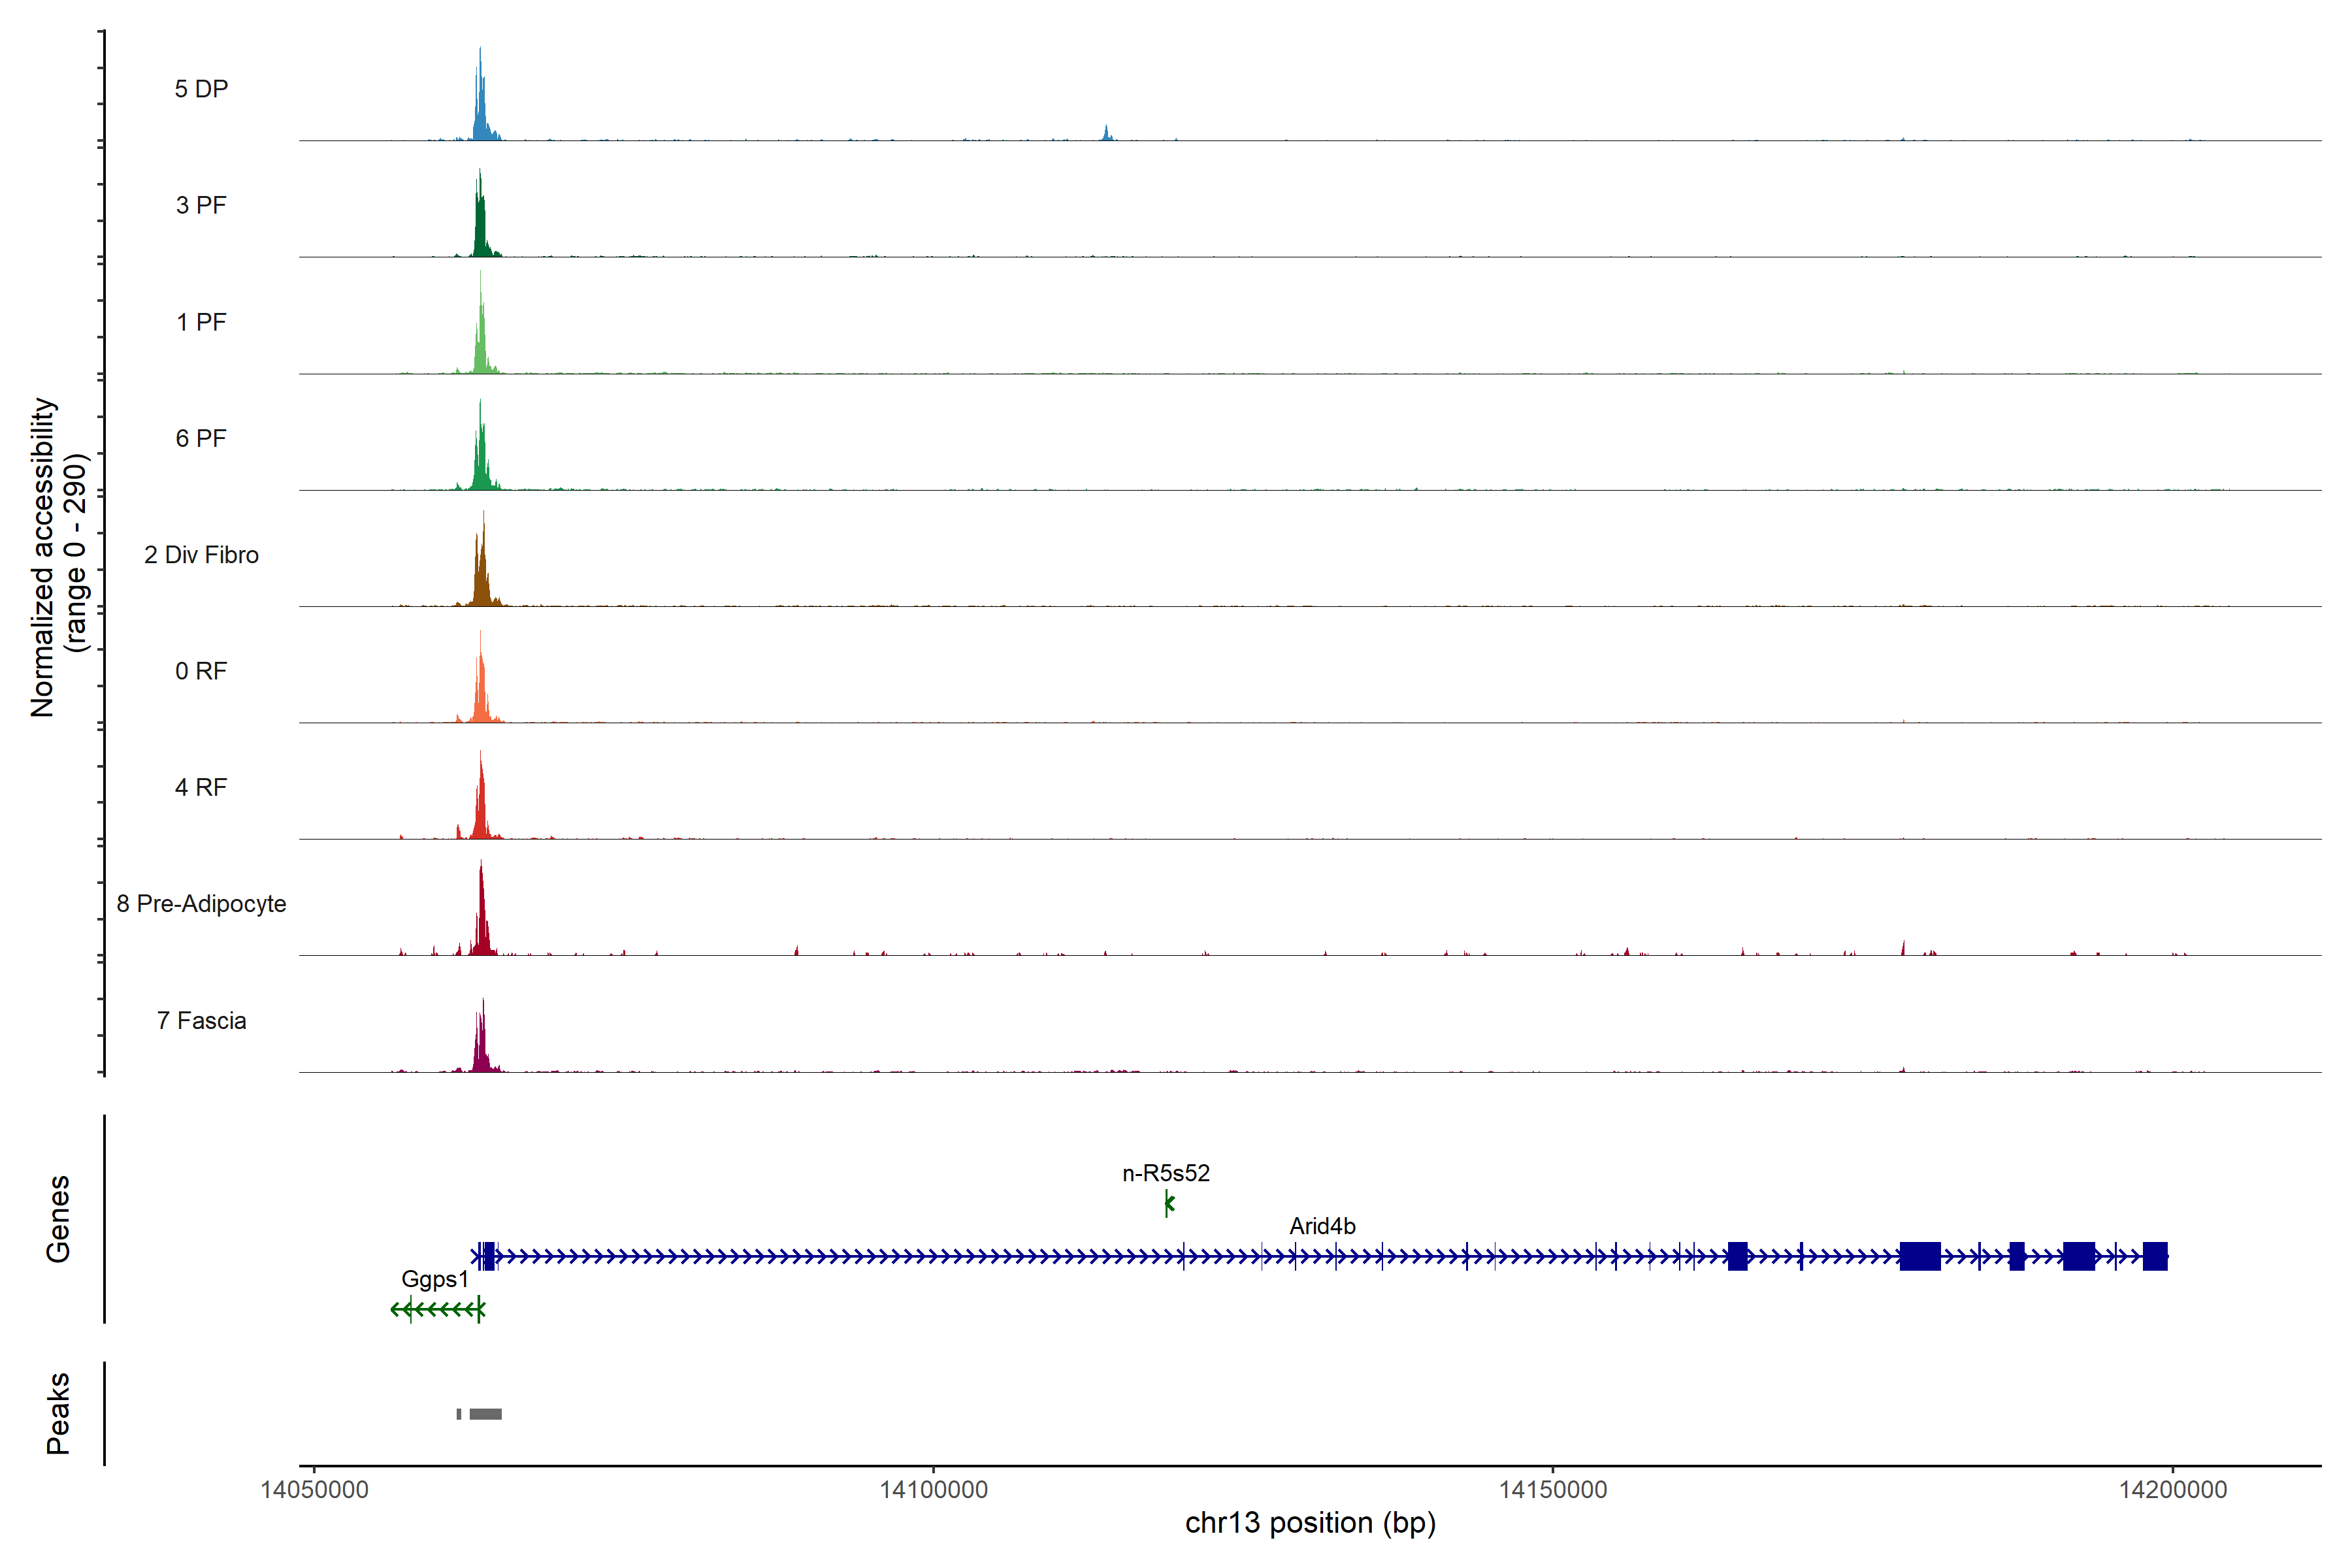Click the 1 PF track label

[x=201, y=322]
